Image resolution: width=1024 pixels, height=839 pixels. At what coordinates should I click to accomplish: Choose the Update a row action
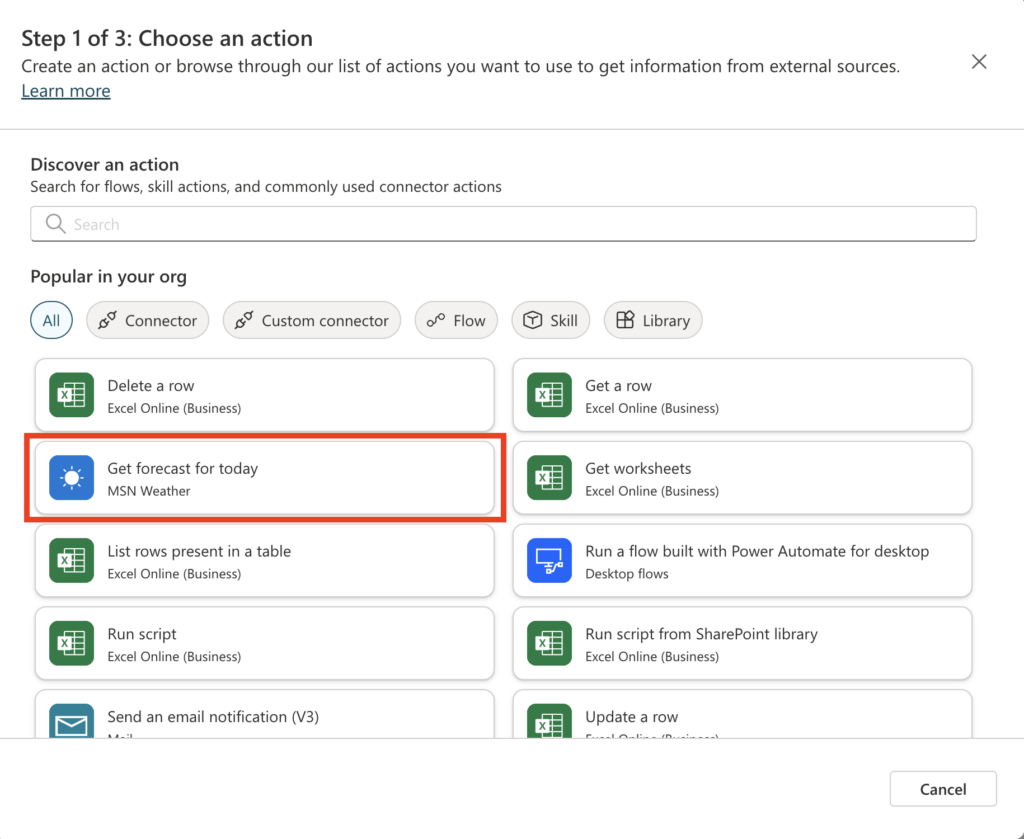click(x=742, y=718)
